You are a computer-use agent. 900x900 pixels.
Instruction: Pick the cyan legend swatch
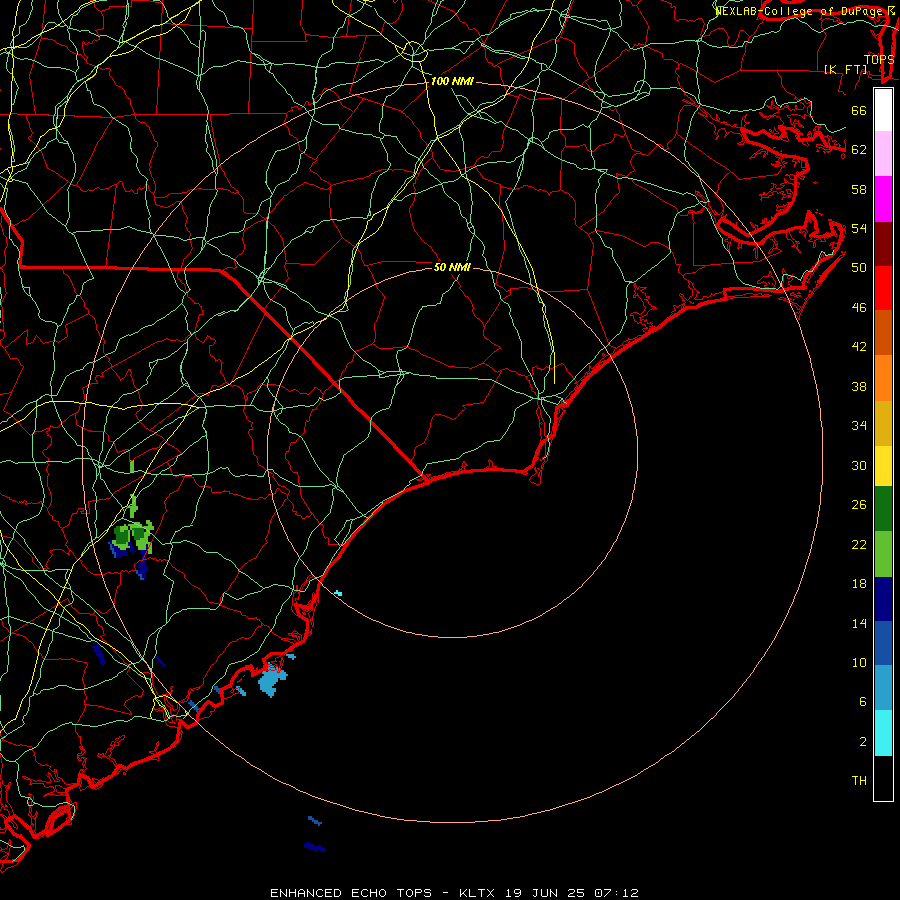coord(883,733)
